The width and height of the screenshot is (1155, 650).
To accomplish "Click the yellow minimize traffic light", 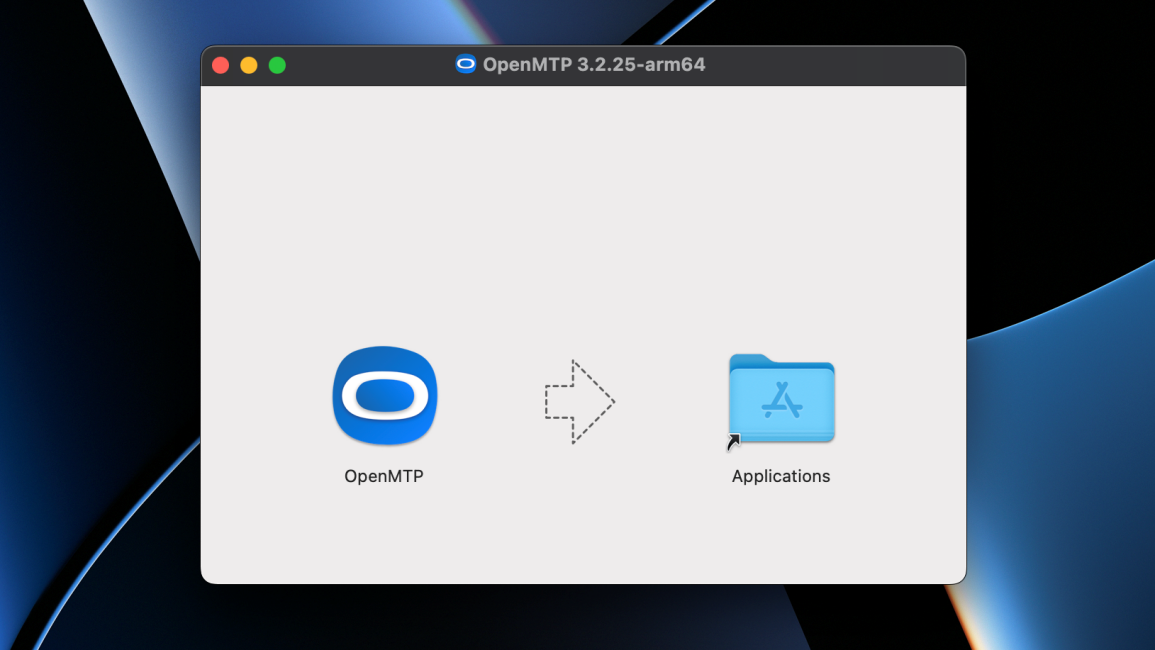I will 248,64.
